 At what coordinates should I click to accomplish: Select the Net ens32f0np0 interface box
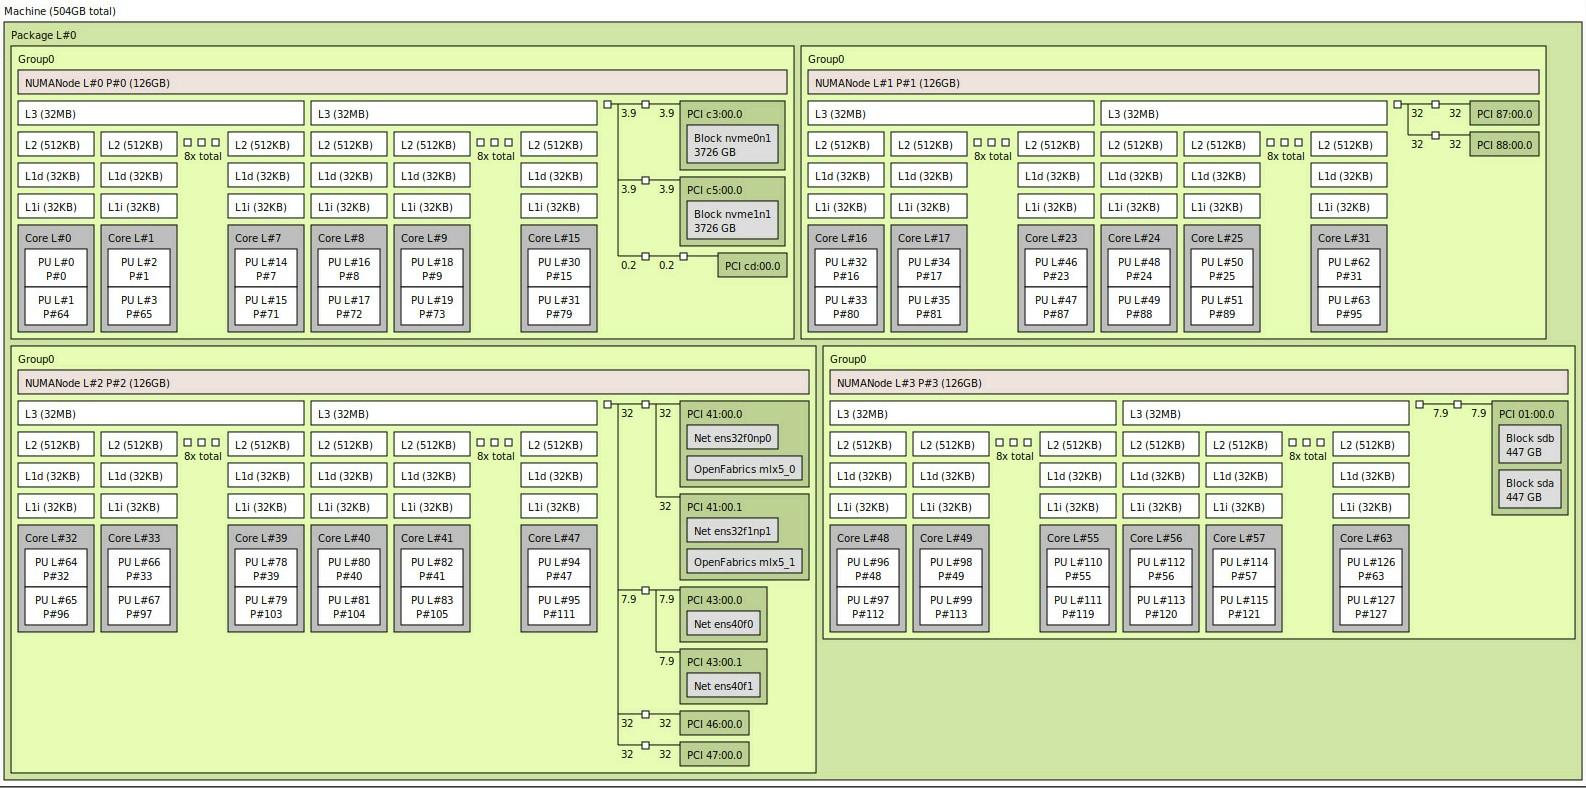tap(732, 438)
